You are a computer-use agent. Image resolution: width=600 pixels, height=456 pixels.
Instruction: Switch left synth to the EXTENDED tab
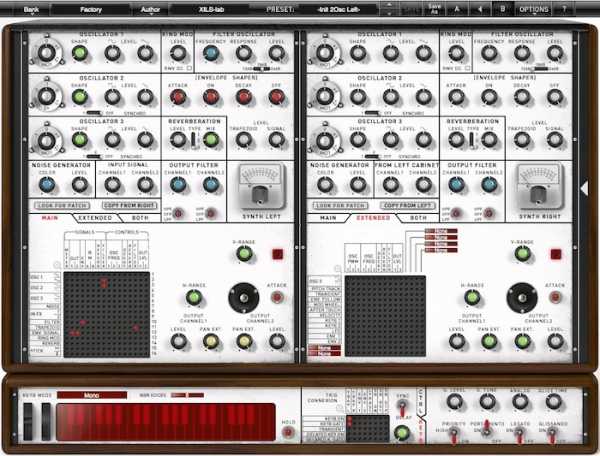coord(95,218)
